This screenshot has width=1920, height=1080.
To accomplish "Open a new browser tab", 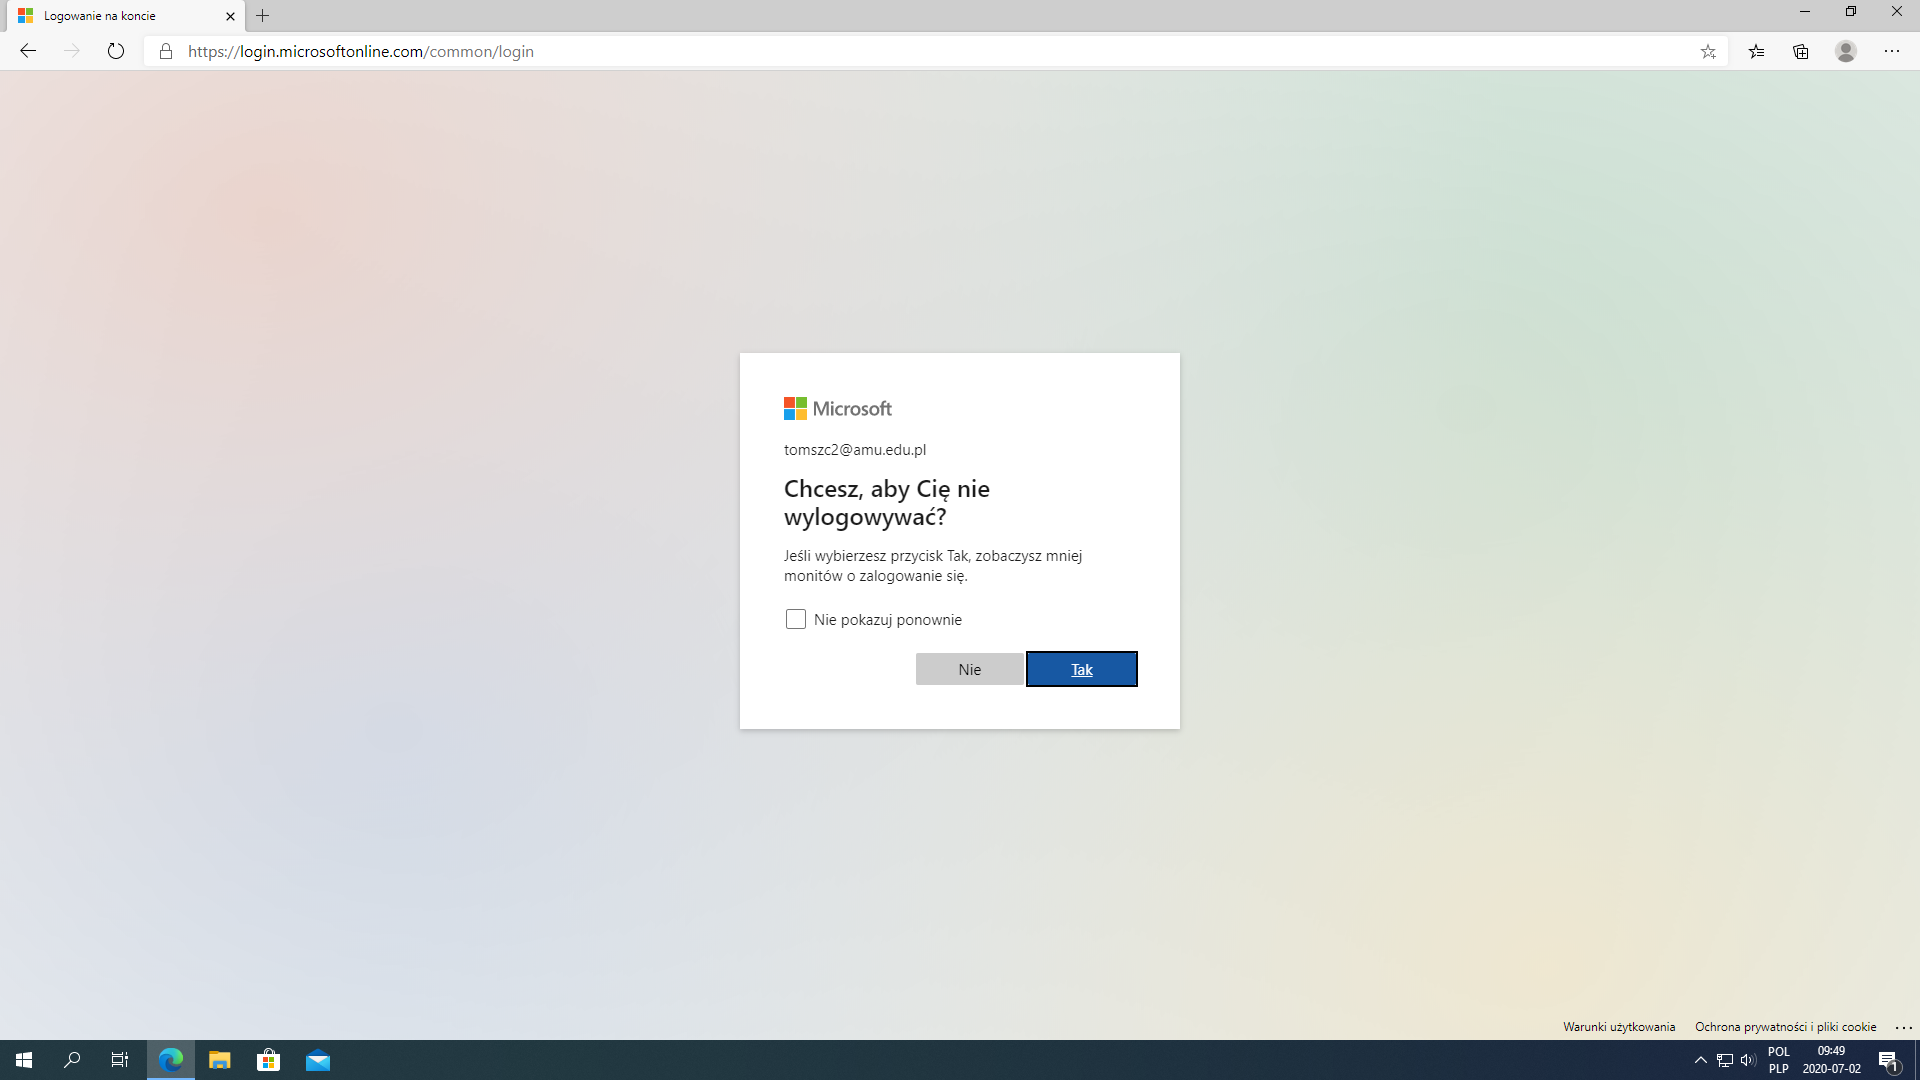I will coord(263,16).
